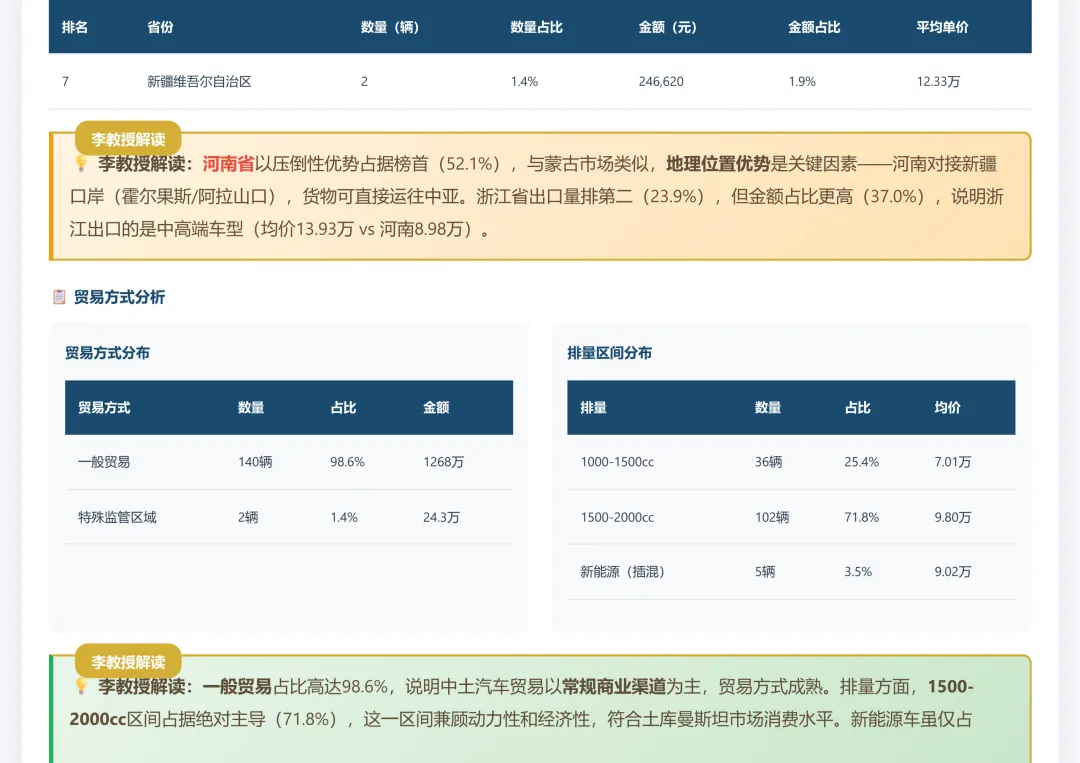Sort the table by 排名 column header

coord(75,27)
